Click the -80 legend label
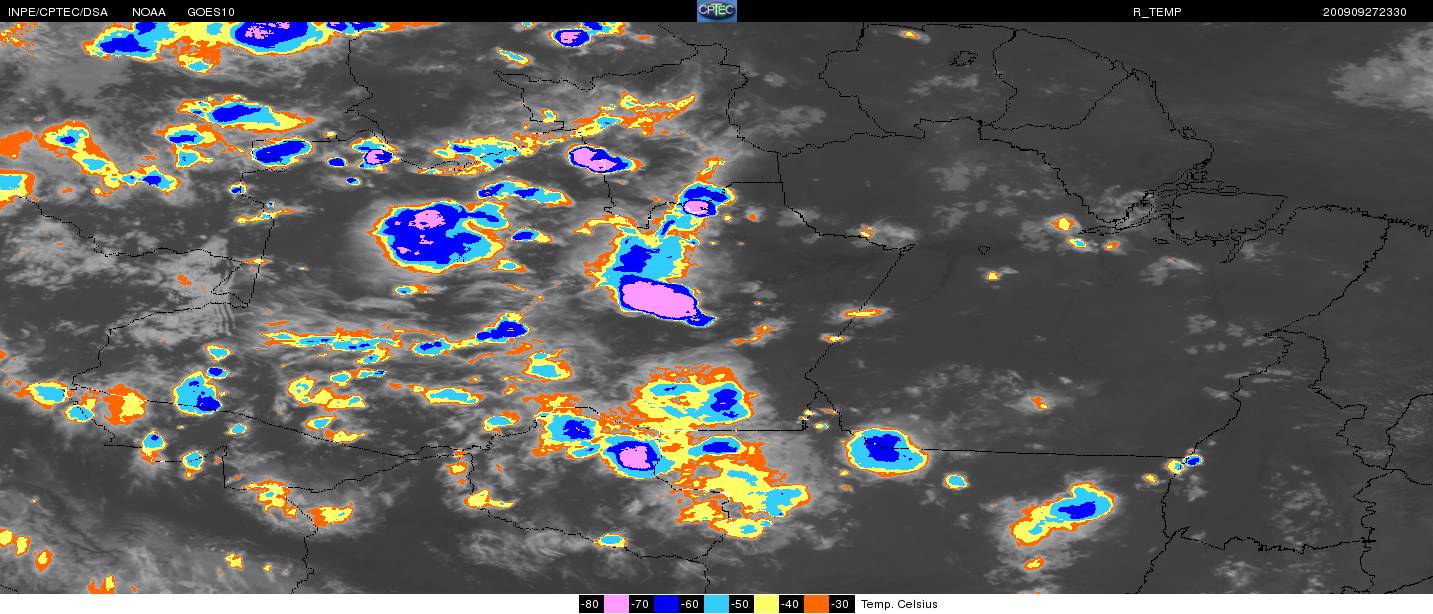1433x614 pixels. (591, 604)
